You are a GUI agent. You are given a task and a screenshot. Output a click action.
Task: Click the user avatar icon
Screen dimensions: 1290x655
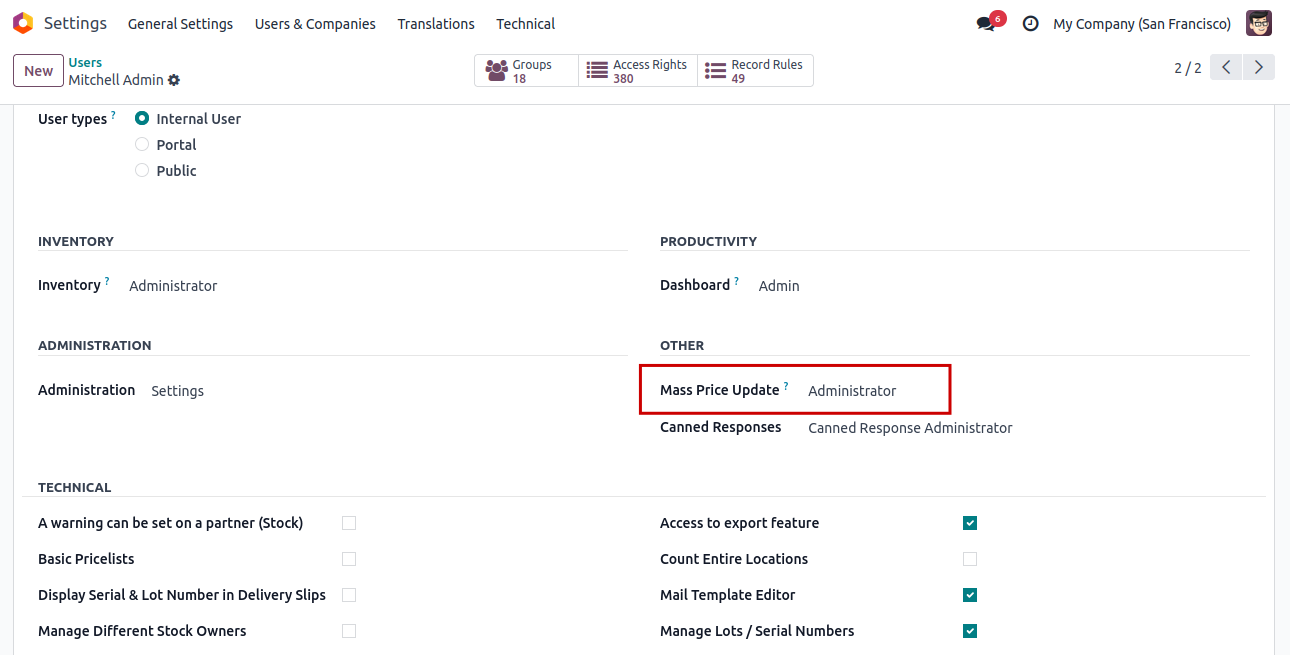[x=1259, y=23]
